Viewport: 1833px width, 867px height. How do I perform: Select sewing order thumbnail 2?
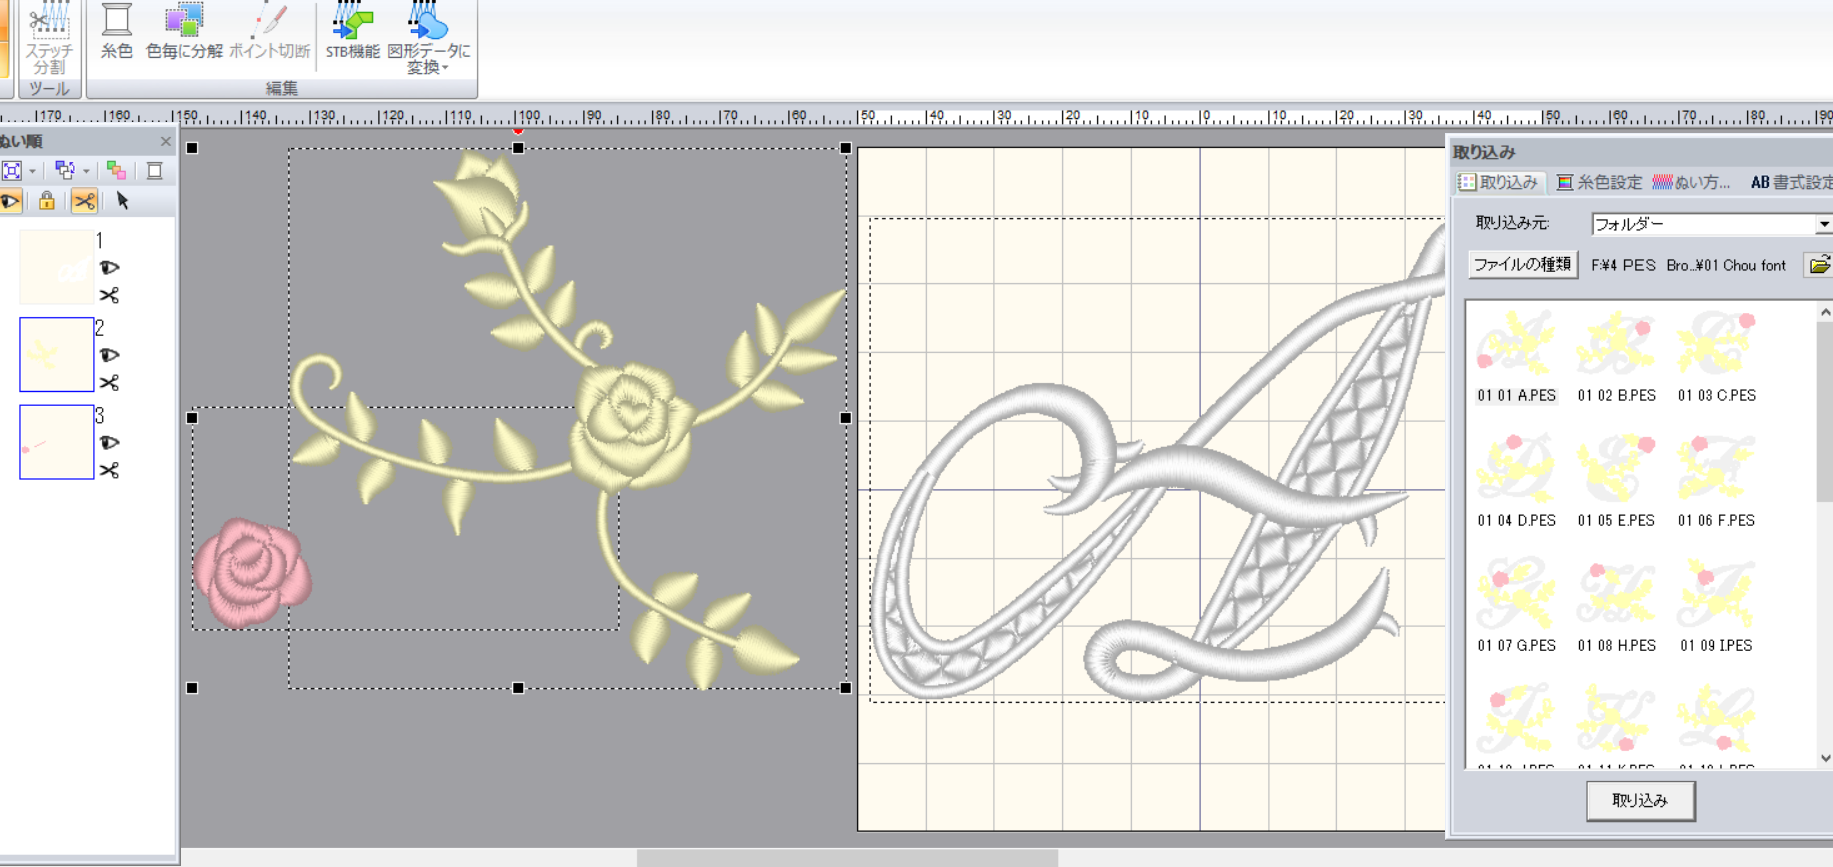[56, 354]
